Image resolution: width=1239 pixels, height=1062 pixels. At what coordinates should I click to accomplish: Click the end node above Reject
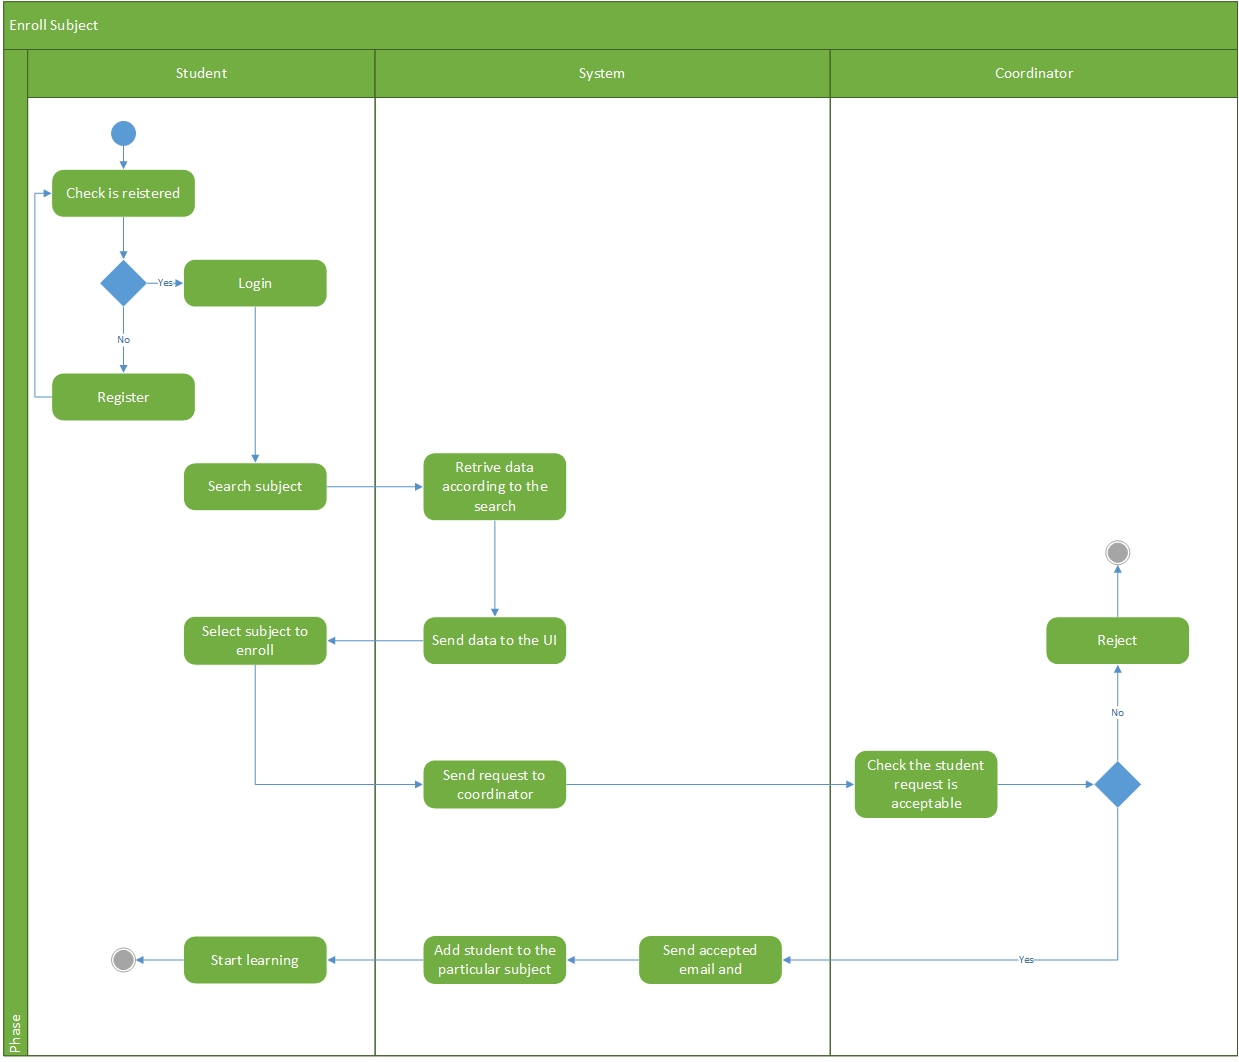coord(1118,552)
